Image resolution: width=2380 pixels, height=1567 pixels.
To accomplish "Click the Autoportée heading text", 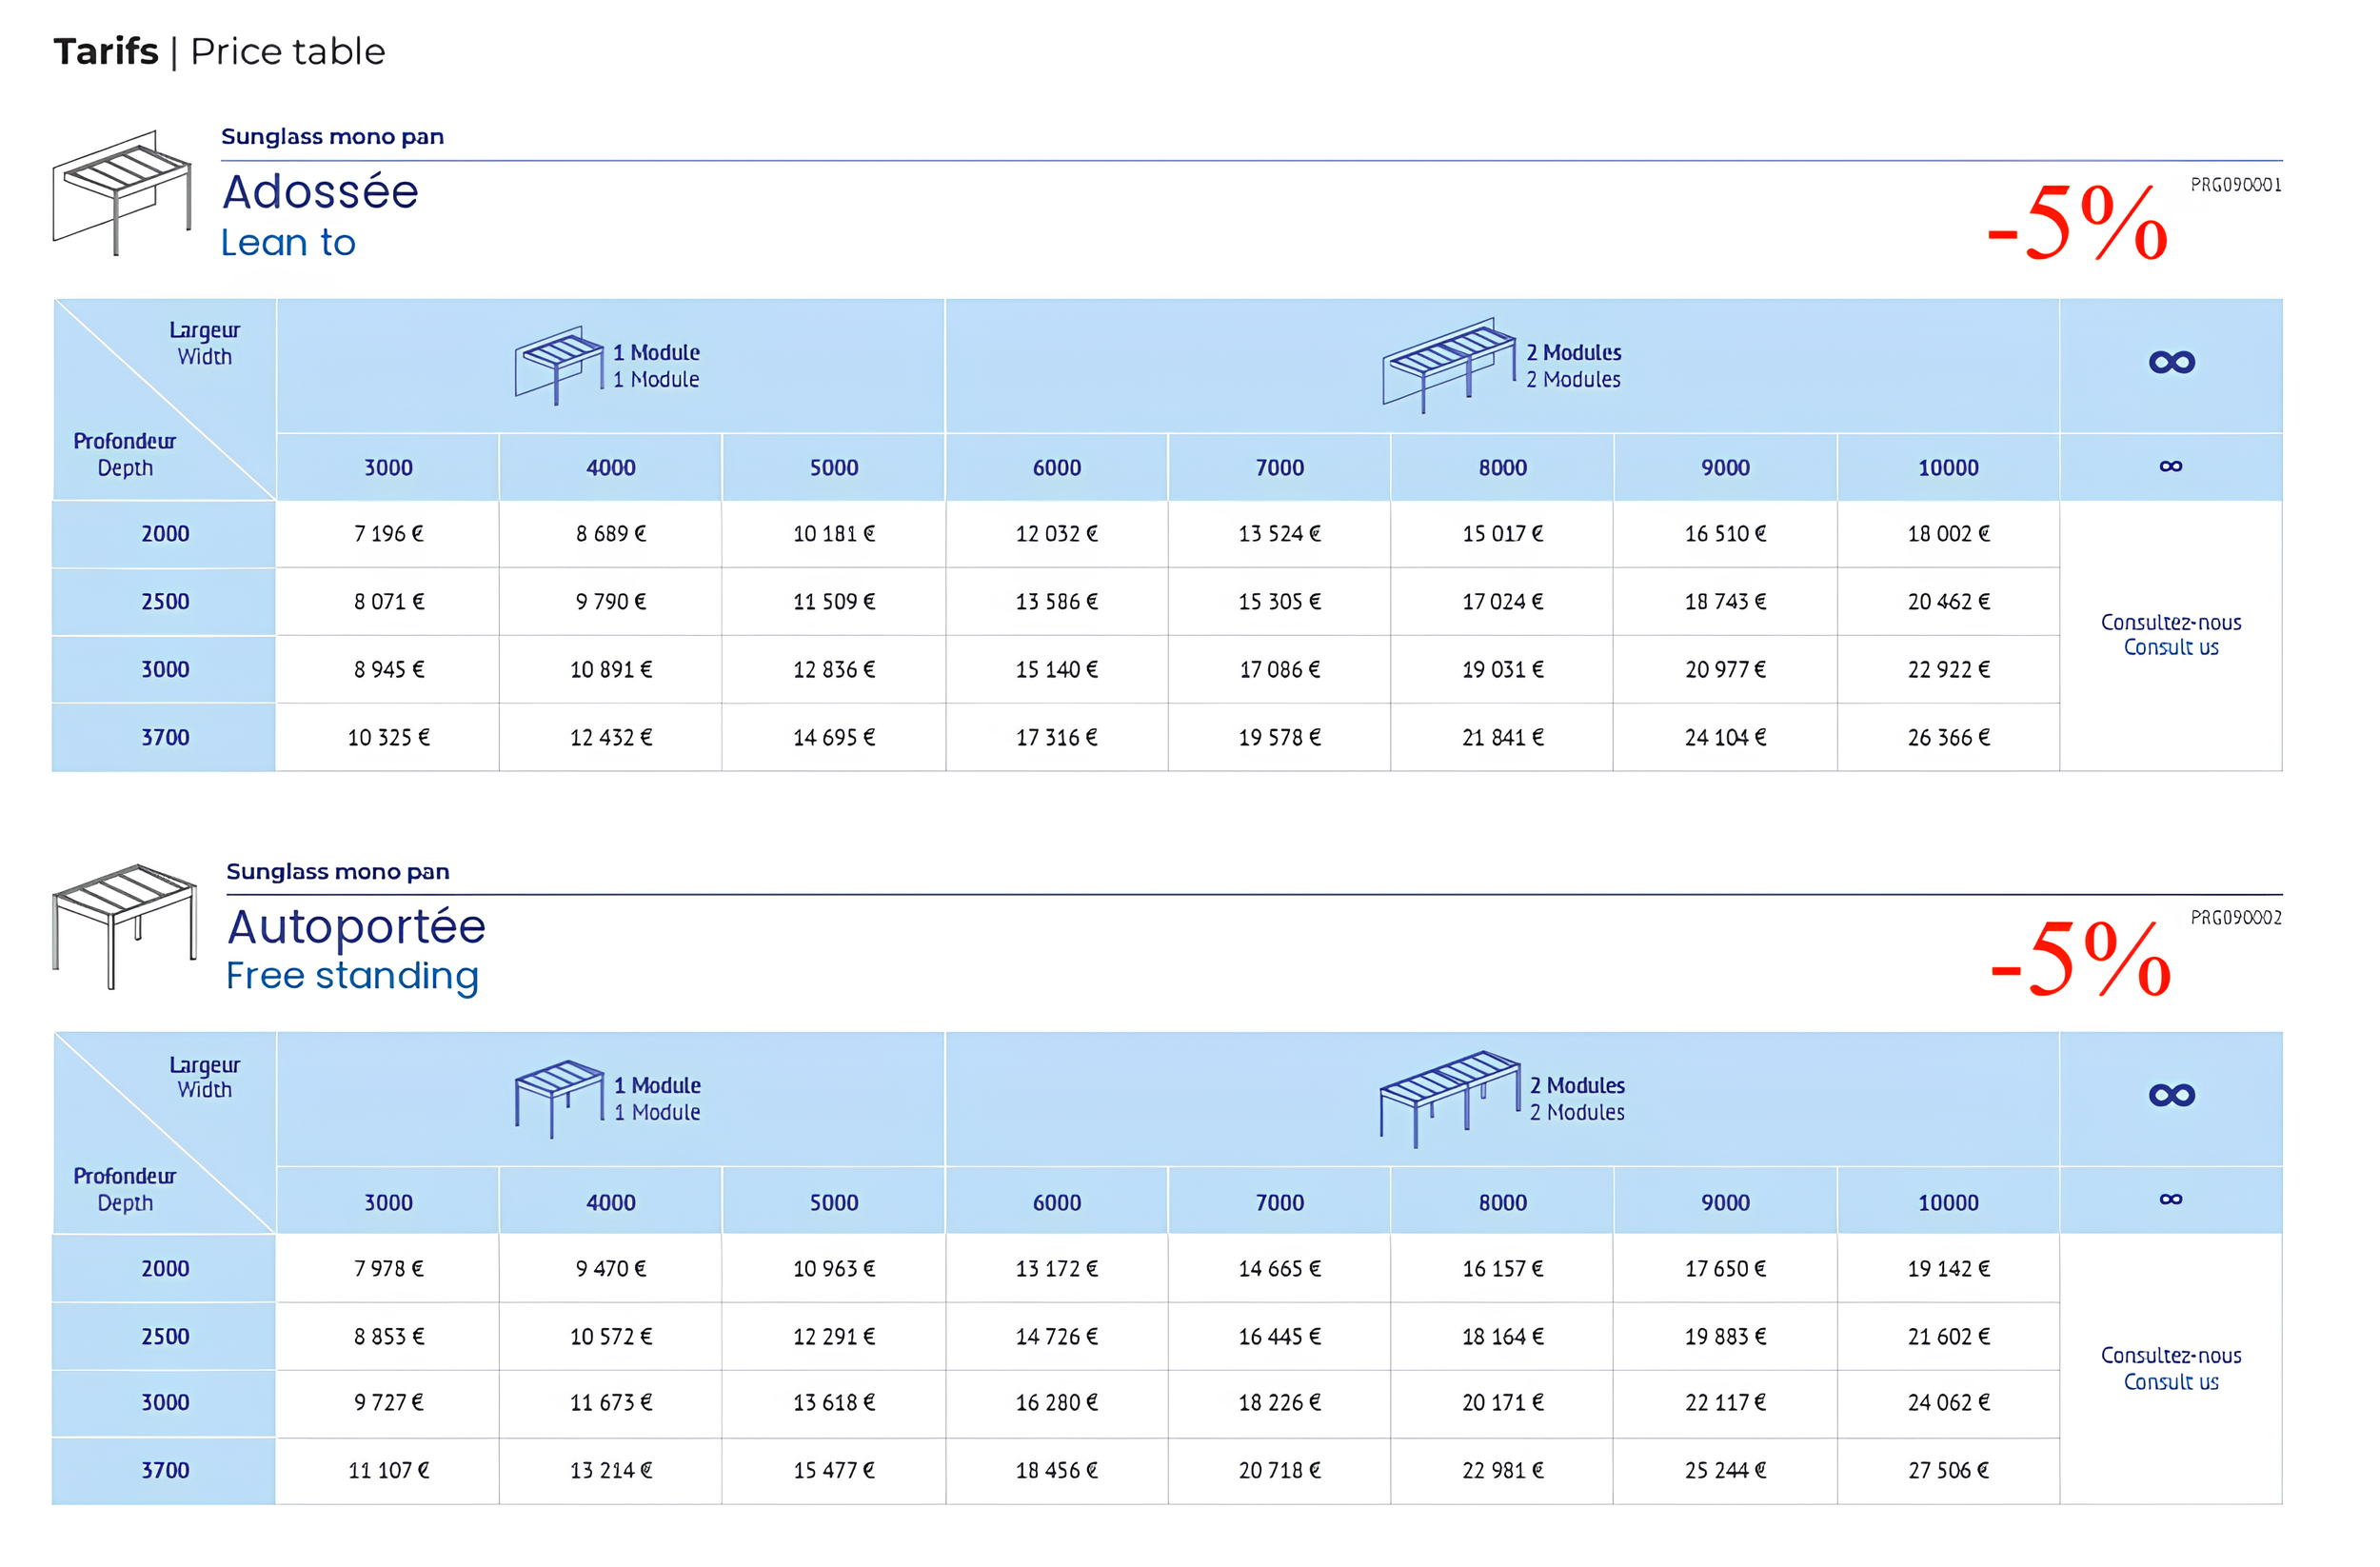I will tap(356, 926).
